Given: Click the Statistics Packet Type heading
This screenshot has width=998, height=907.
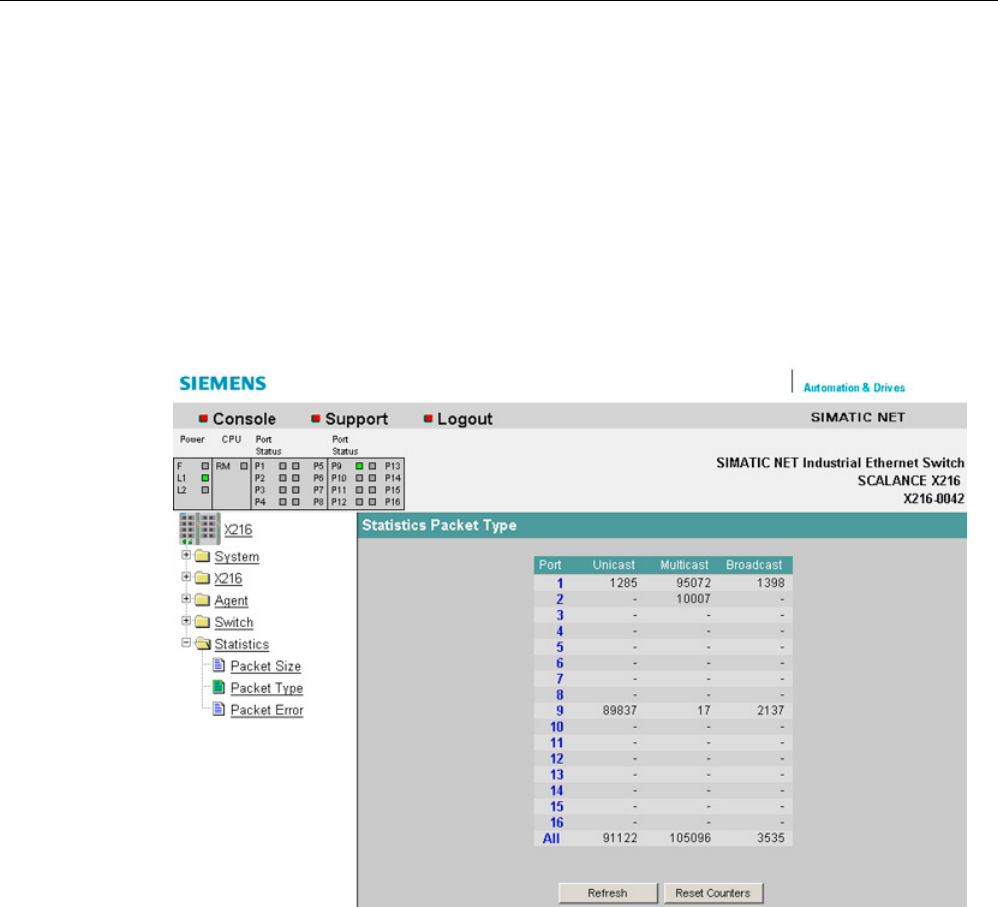Looking at the screenshot, I should (x=439, y=525).
